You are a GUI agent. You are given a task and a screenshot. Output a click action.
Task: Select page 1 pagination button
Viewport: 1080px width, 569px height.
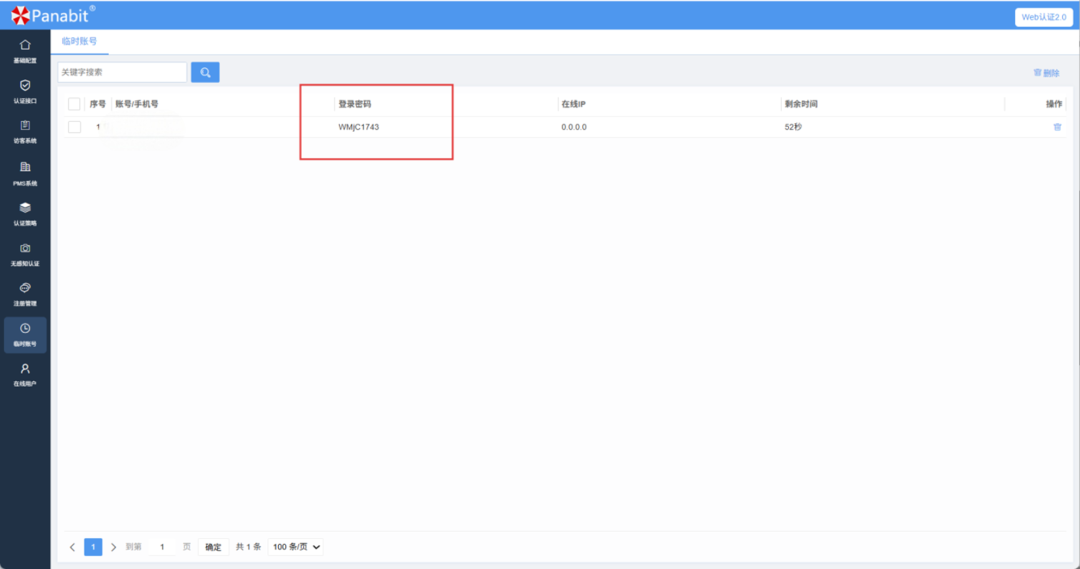pos(93,547)
